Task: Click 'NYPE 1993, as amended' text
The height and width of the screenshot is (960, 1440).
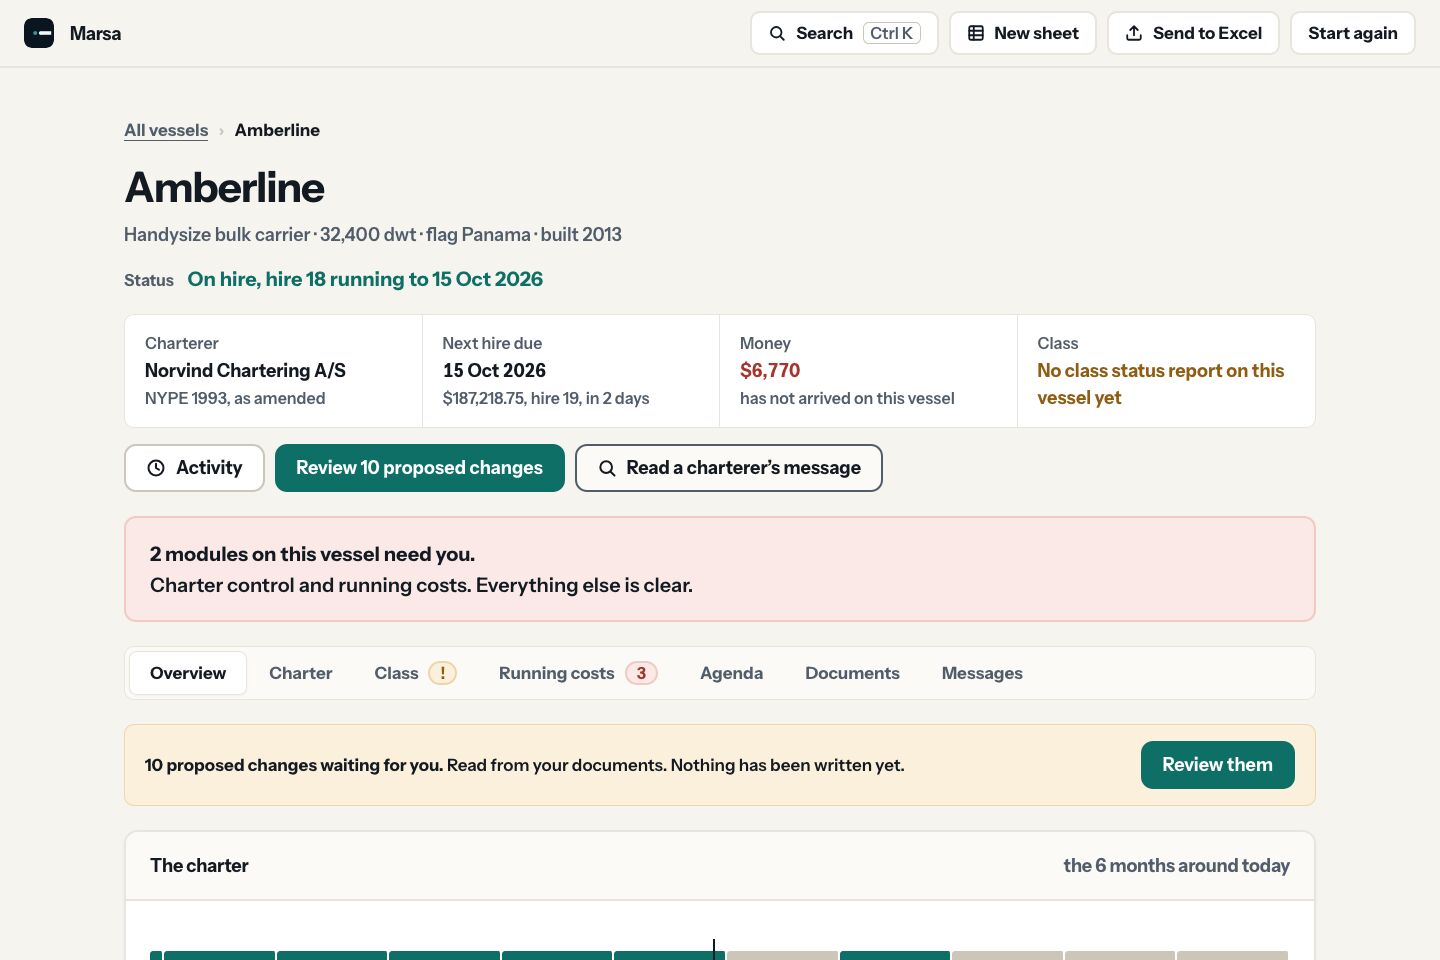Action: coord(235,398)
